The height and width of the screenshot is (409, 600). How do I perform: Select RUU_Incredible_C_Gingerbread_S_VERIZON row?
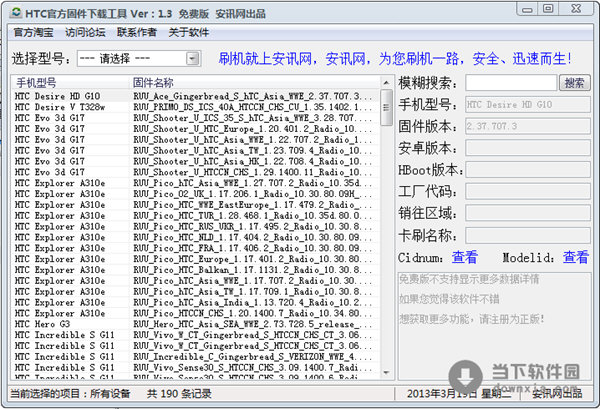click(x=195, y=357)
